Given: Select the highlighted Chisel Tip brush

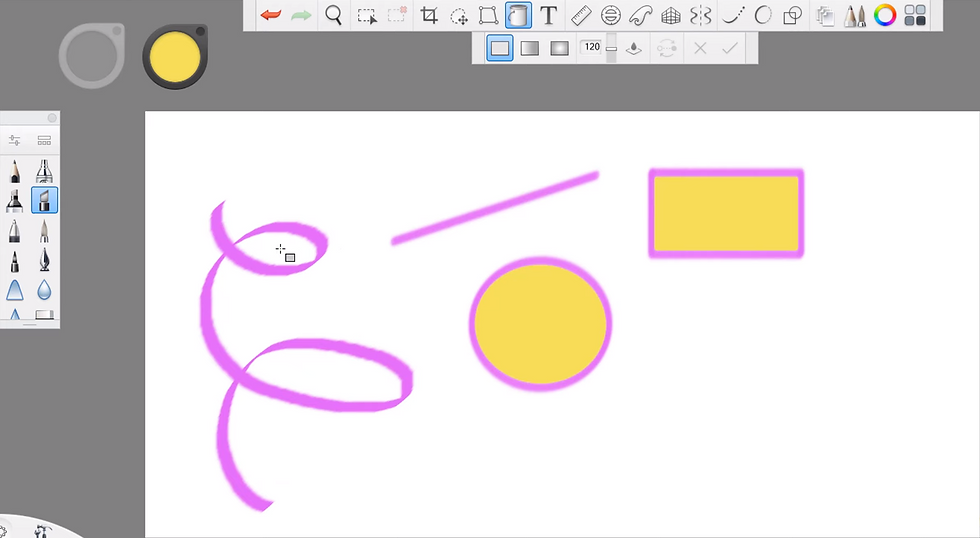Looking at the screenshot, I should pos(44,201).
